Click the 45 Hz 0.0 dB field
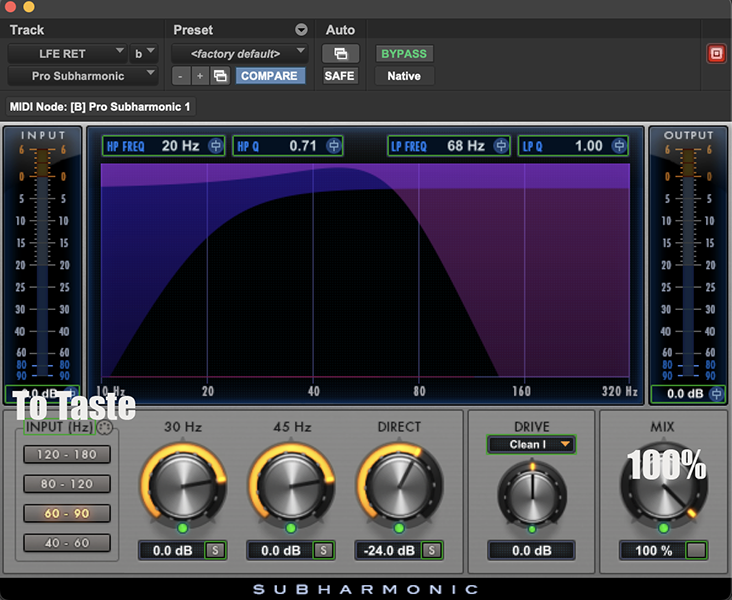This screenshot has width=732, height=600. [281, 551]
